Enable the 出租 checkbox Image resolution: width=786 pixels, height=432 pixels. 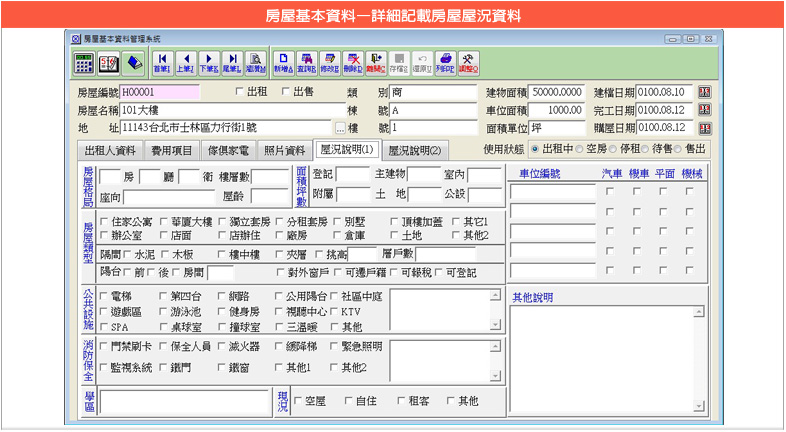[x=239, y=92]
